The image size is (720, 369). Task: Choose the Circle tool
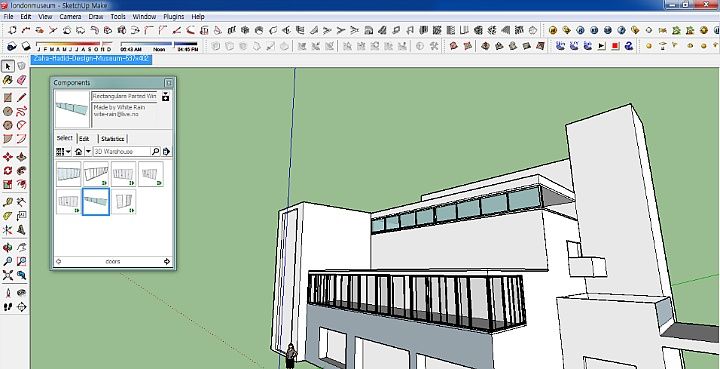(8, 111)
